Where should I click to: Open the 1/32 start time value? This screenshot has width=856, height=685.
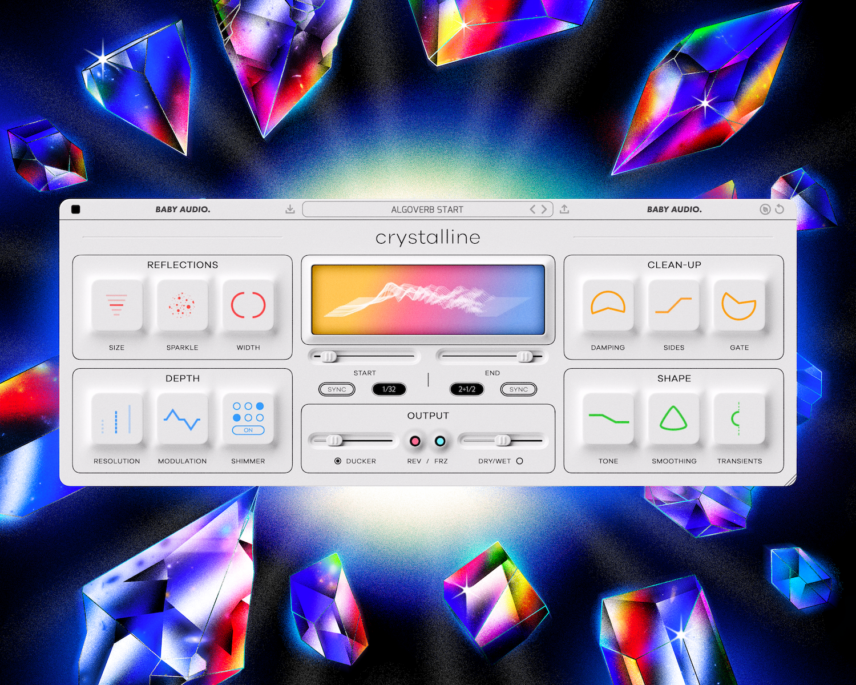tap(389, 389)
